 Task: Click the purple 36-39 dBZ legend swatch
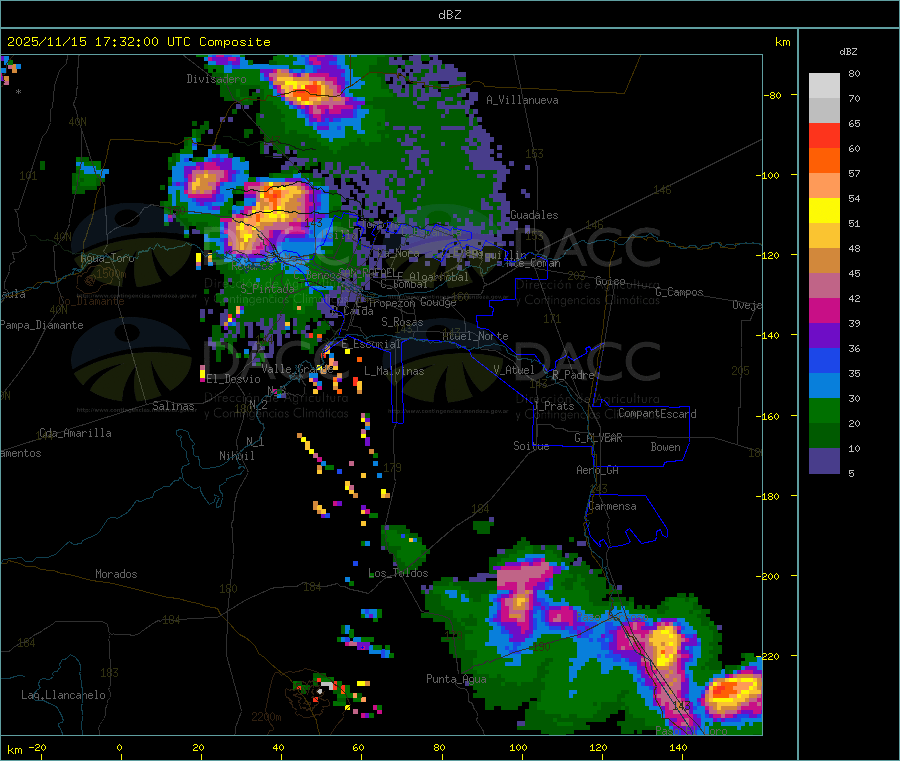pos(824,336)
